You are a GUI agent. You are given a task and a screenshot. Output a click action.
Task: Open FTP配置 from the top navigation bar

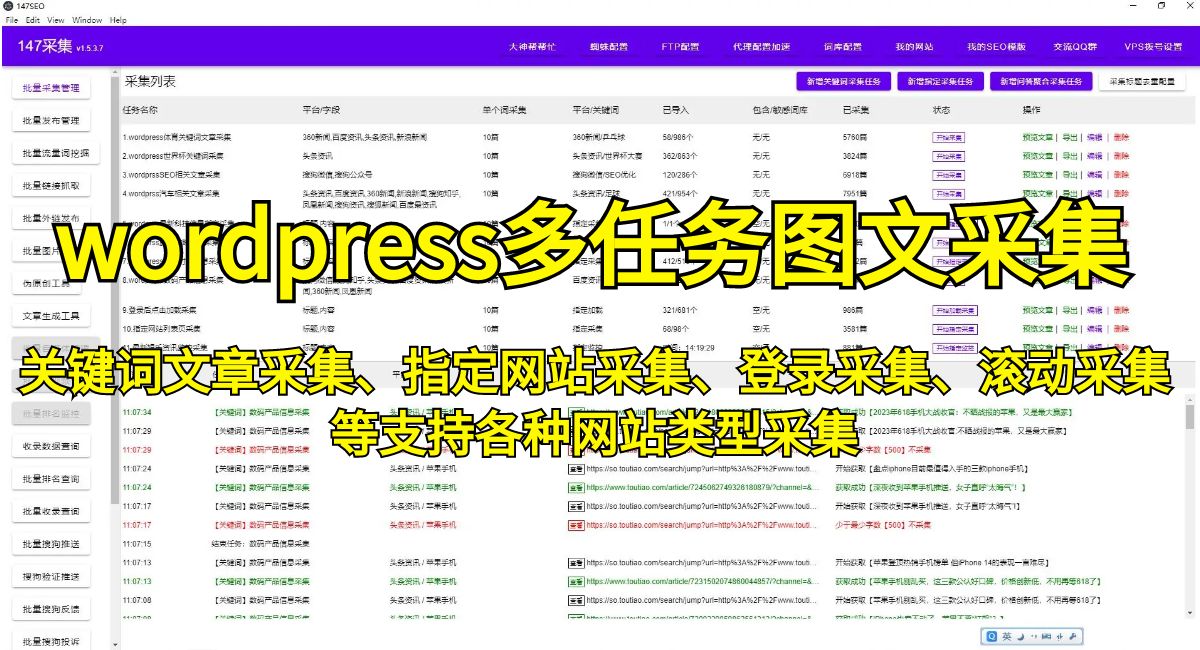tap(680, 46)
